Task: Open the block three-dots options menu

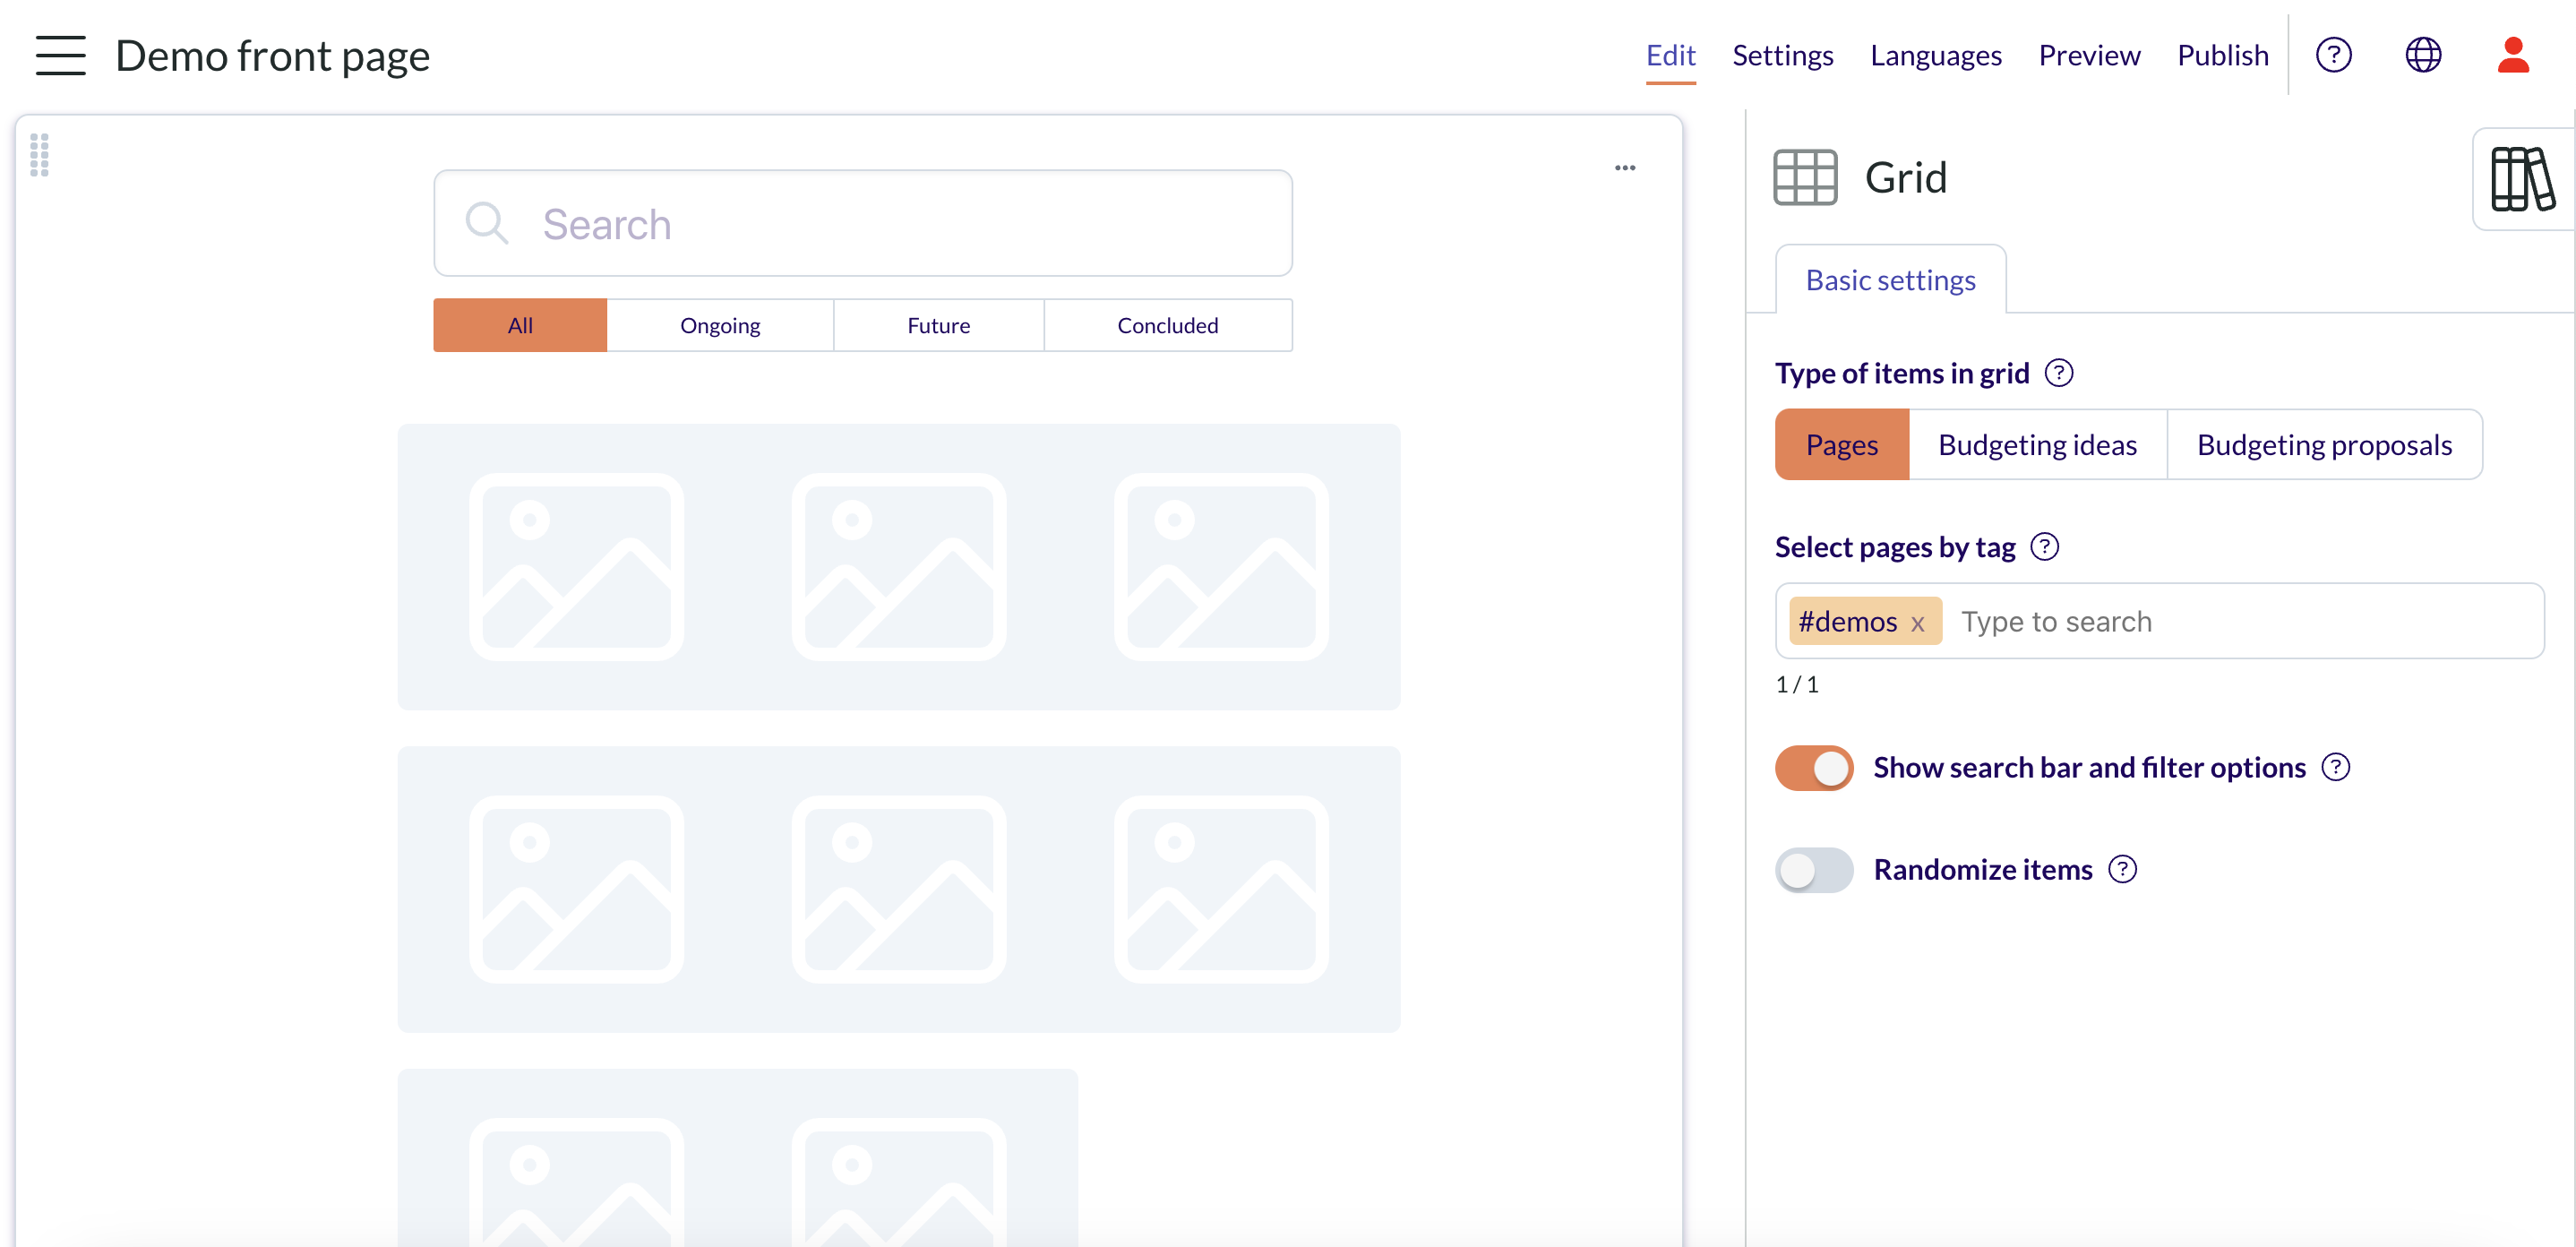Action: click(x=1625, y=168)
